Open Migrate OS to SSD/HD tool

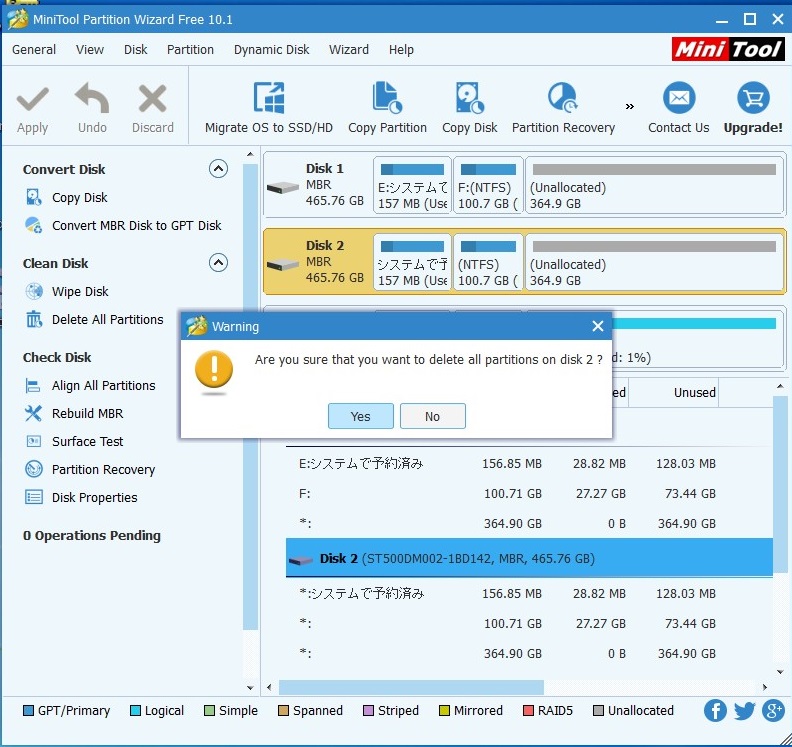click(x=269, y=108)
